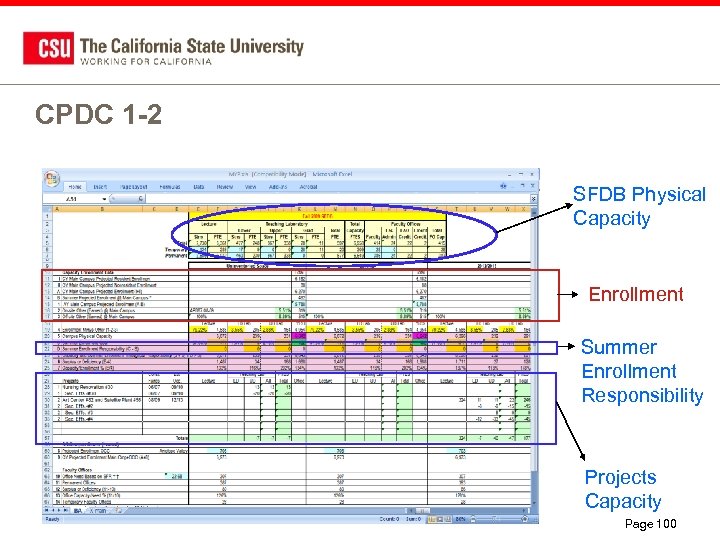Switch to Page Layout view in status bar
Screen dimensions: 720x540
(x=439, y=519)
